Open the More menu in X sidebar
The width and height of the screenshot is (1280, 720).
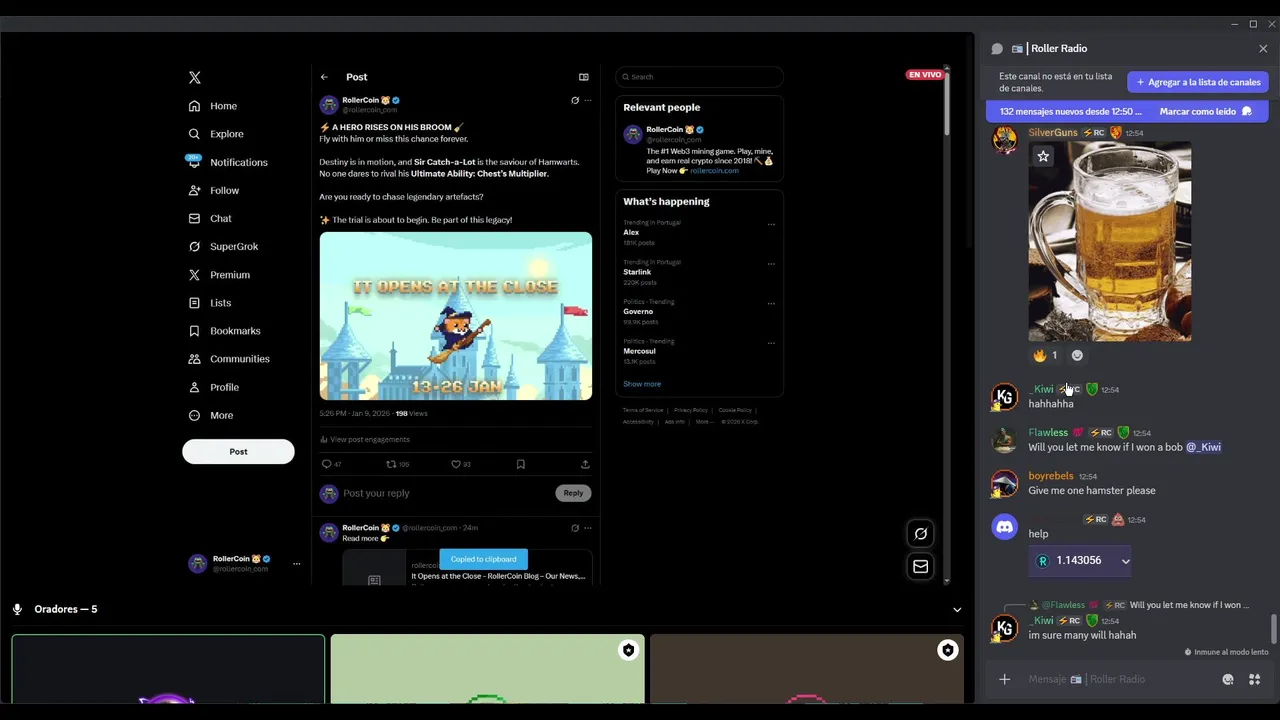pos(211,415)
